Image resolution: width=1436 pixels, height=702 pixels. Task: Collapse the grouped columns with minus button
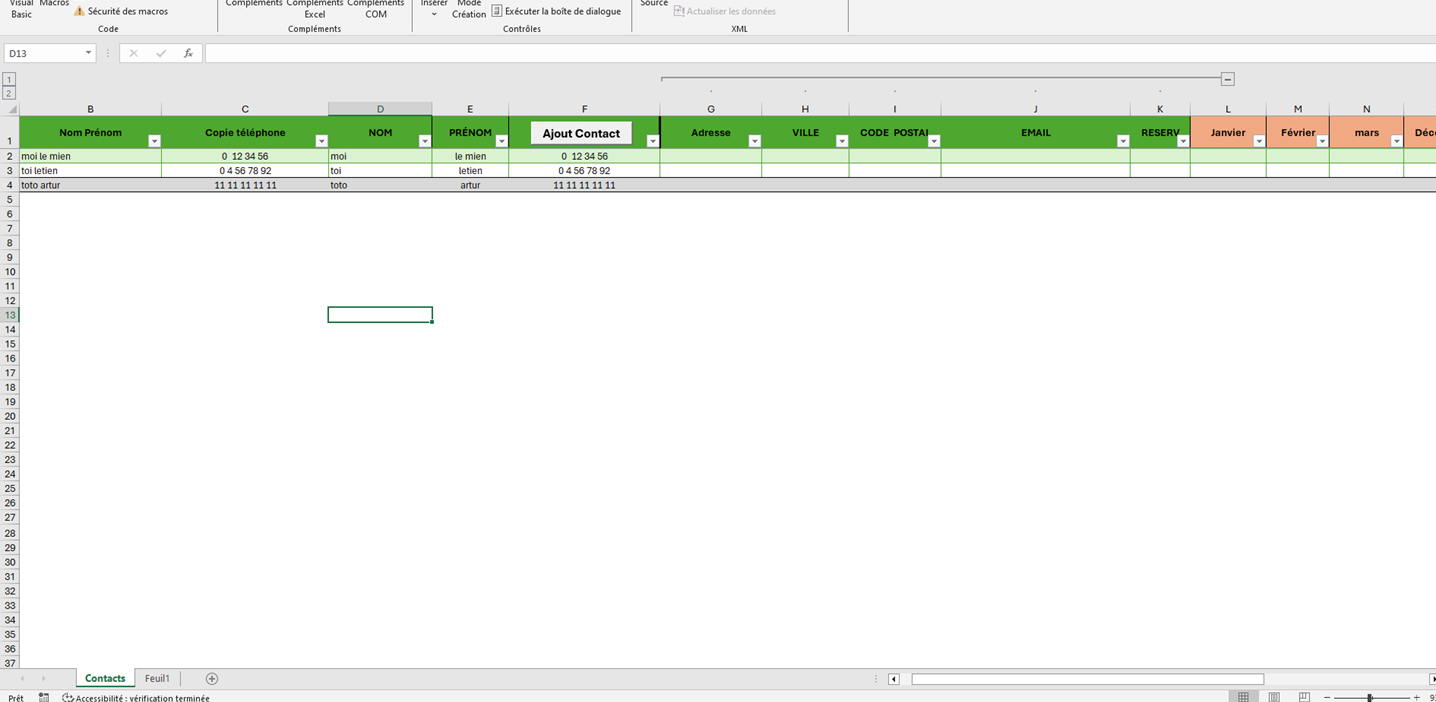click(1227, 79)
